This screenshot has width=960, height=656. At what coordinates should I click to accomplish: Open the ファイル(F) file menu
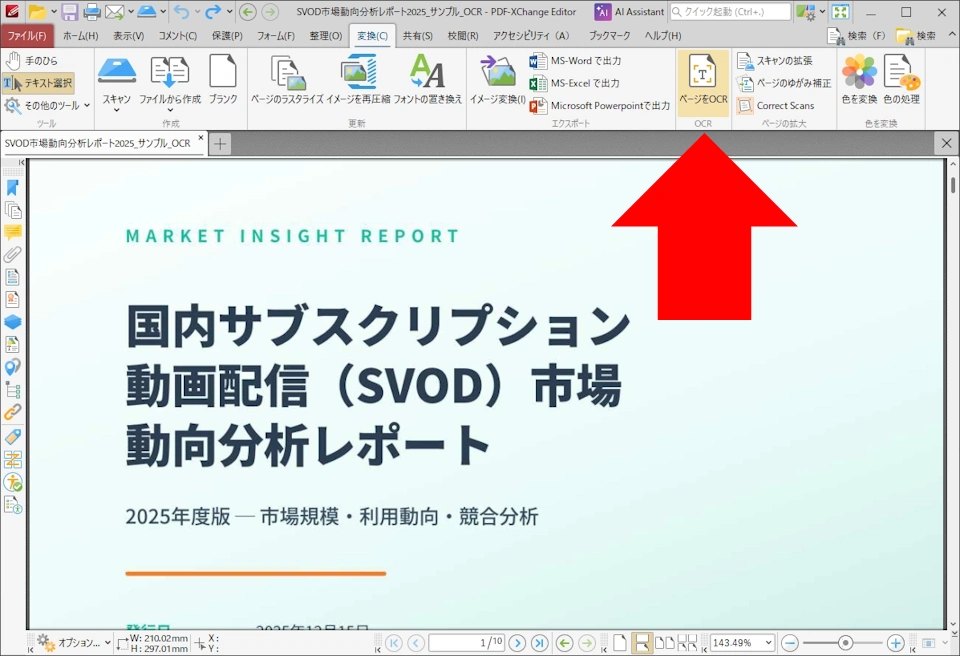click(27, 36)
